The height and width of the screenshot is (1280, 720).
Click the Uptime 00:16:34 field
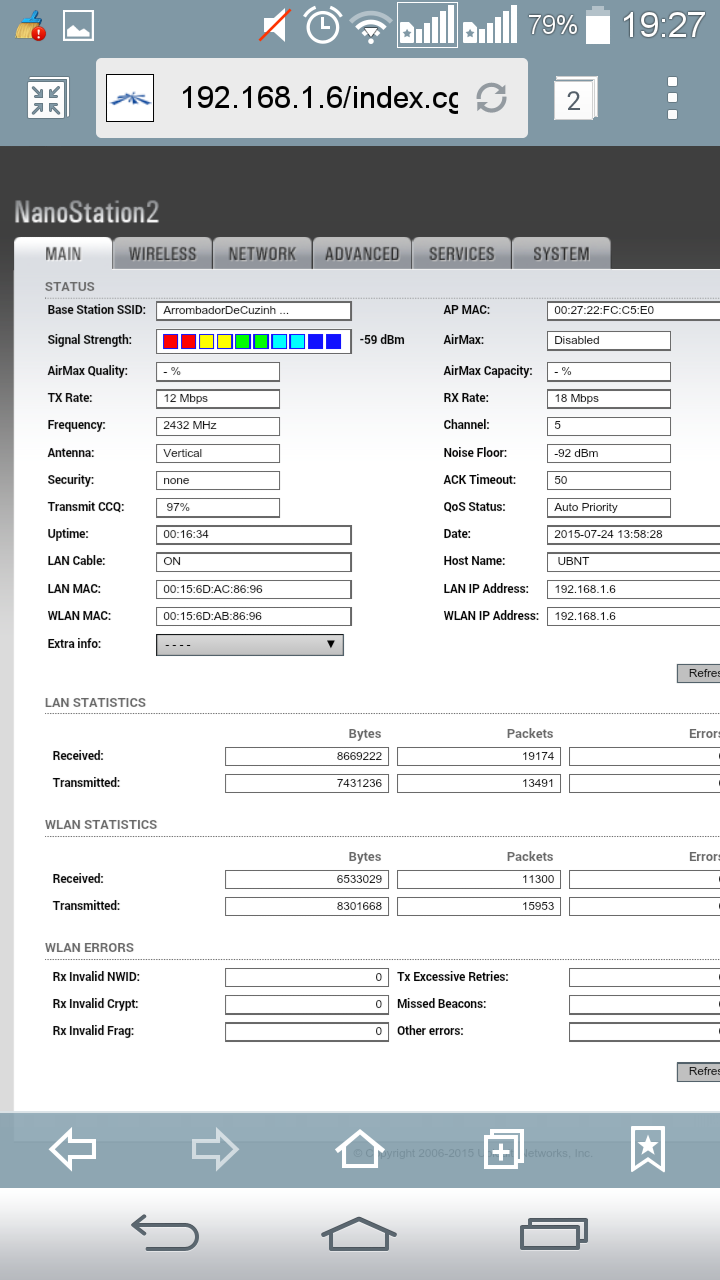click(254, 534)
